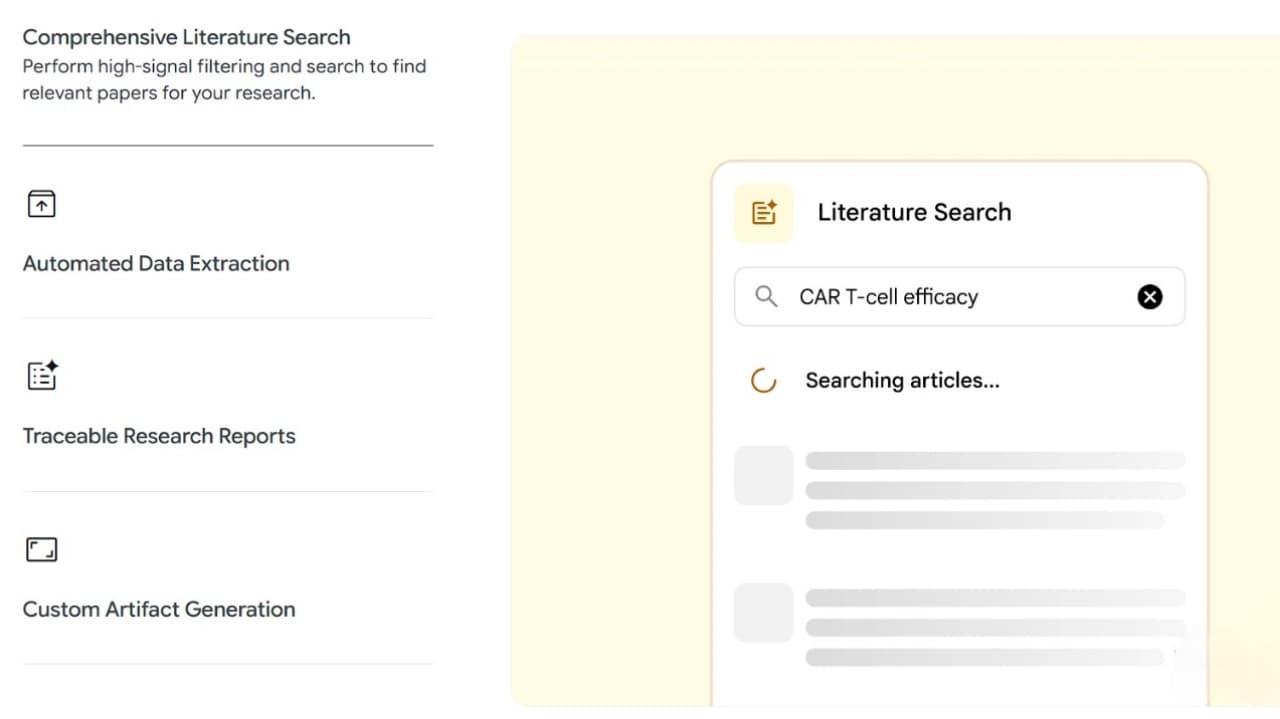Click the Custom Artifact Generation frame icon
Image resolution: width=1280 pixels, height=719 pixels.
41,549
